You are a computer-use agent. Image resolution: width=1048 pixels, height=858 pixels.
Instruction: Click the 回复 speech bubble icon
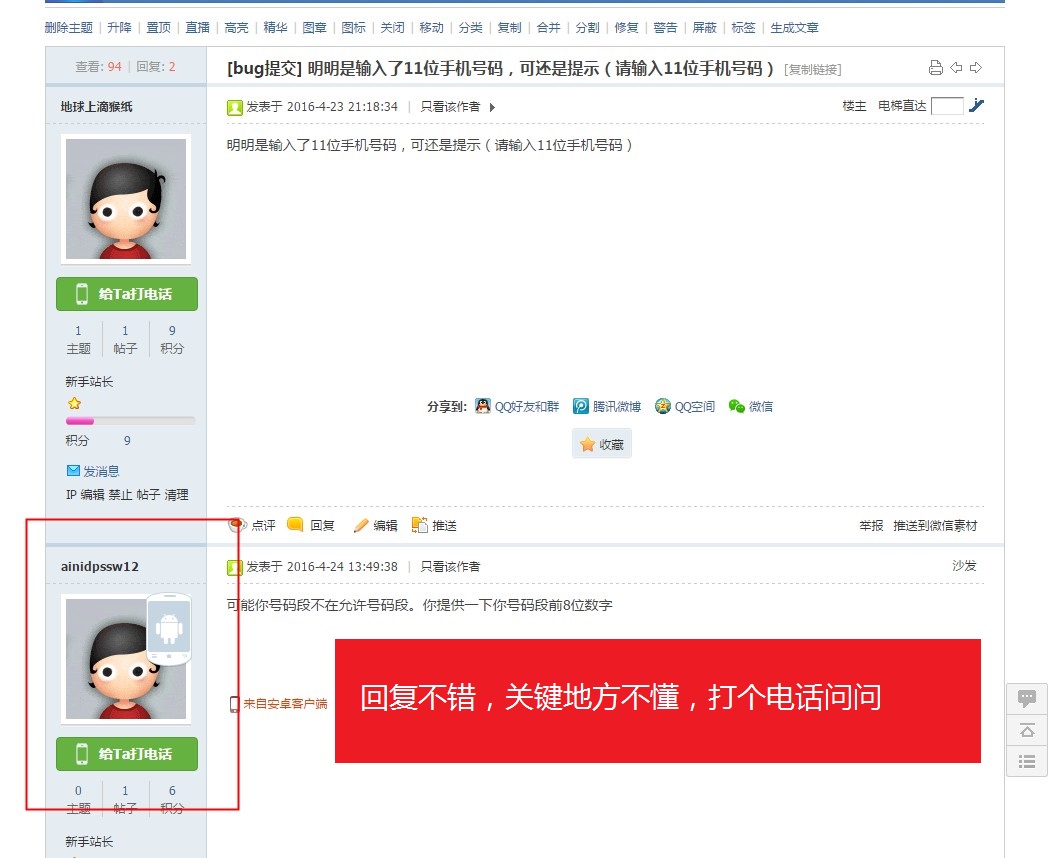[295, 525]
